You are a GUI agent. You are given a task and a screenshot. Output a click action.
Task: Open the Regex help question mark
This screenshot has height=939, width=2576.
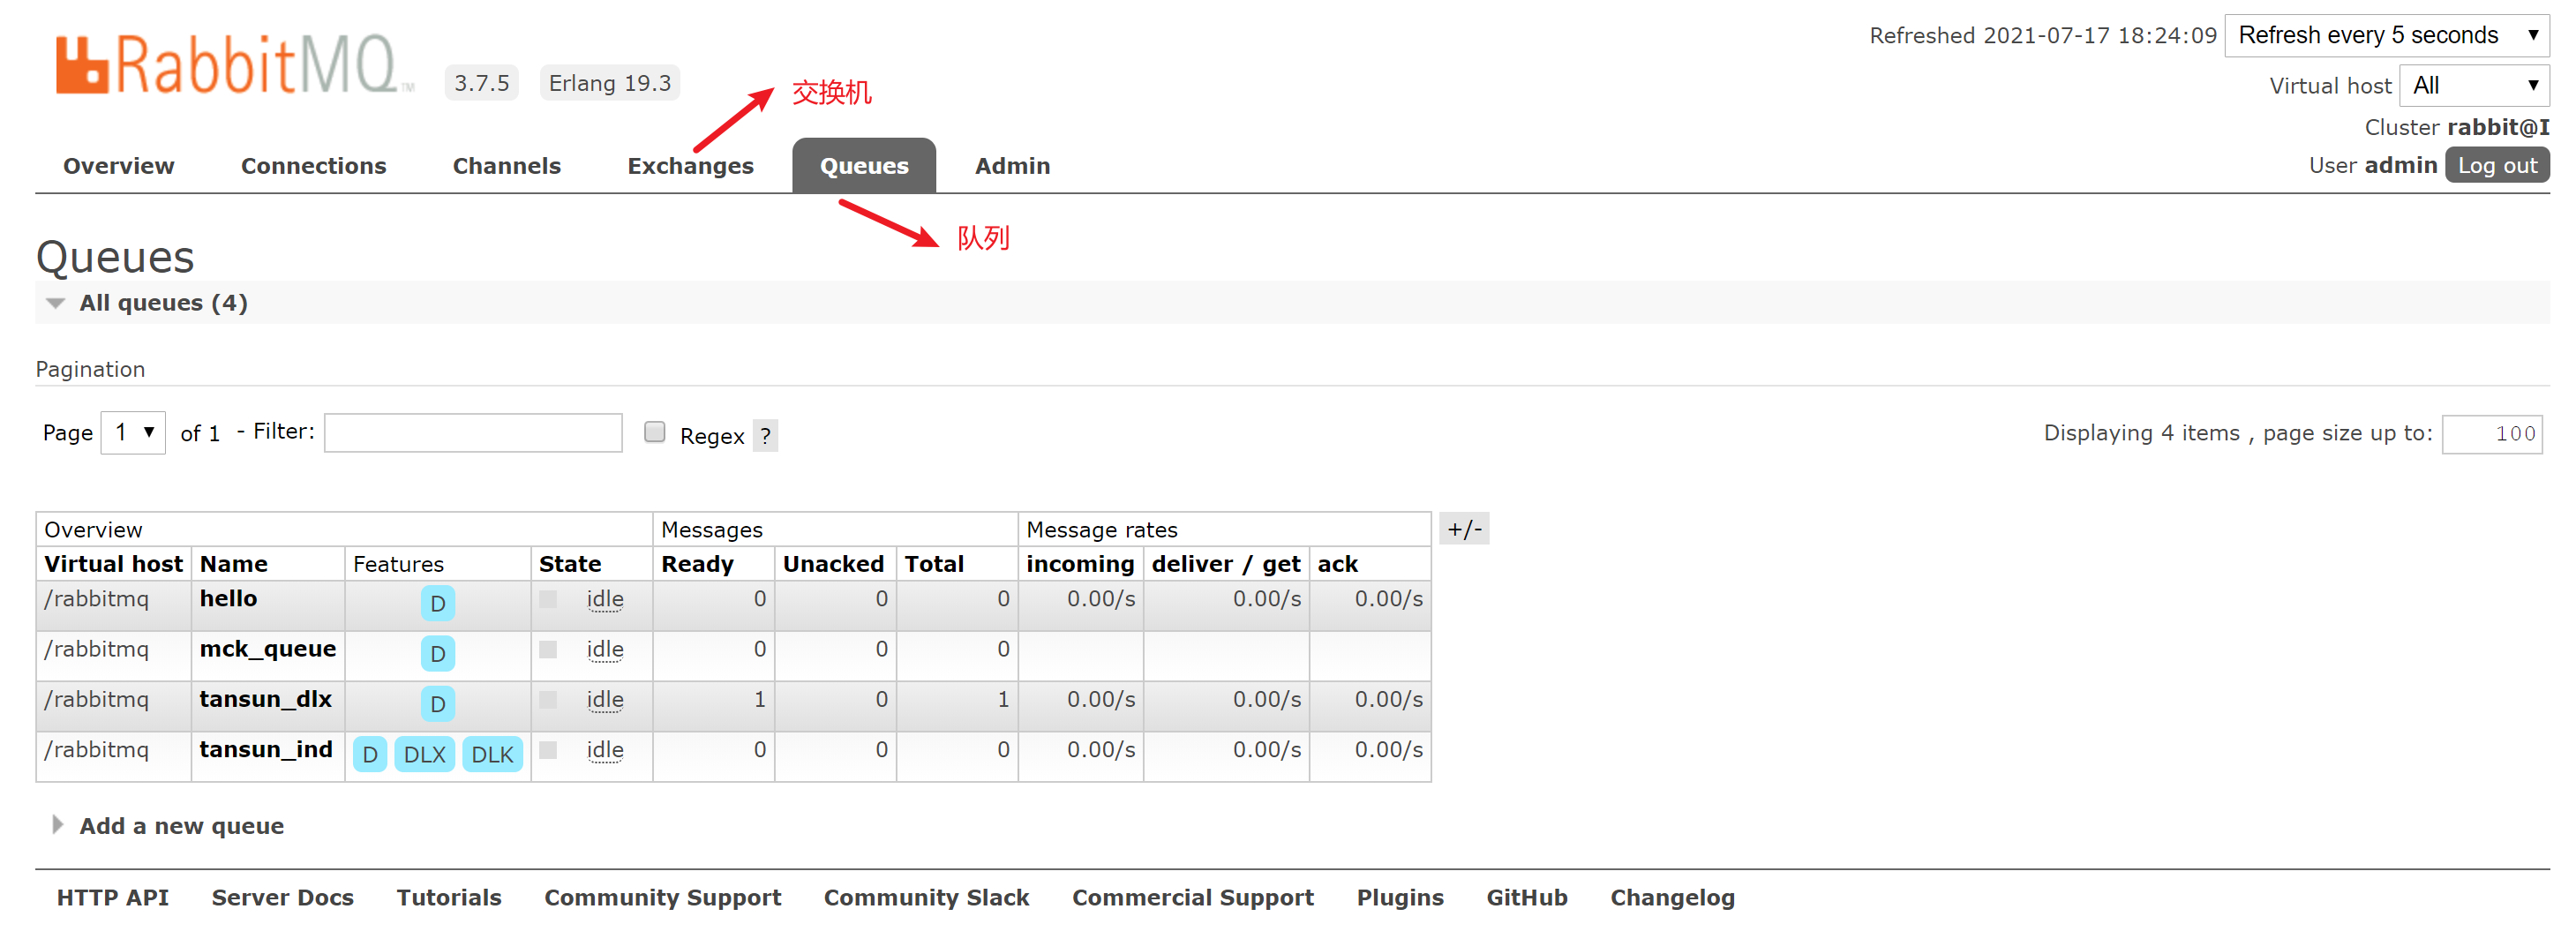(x=765, y=435)
